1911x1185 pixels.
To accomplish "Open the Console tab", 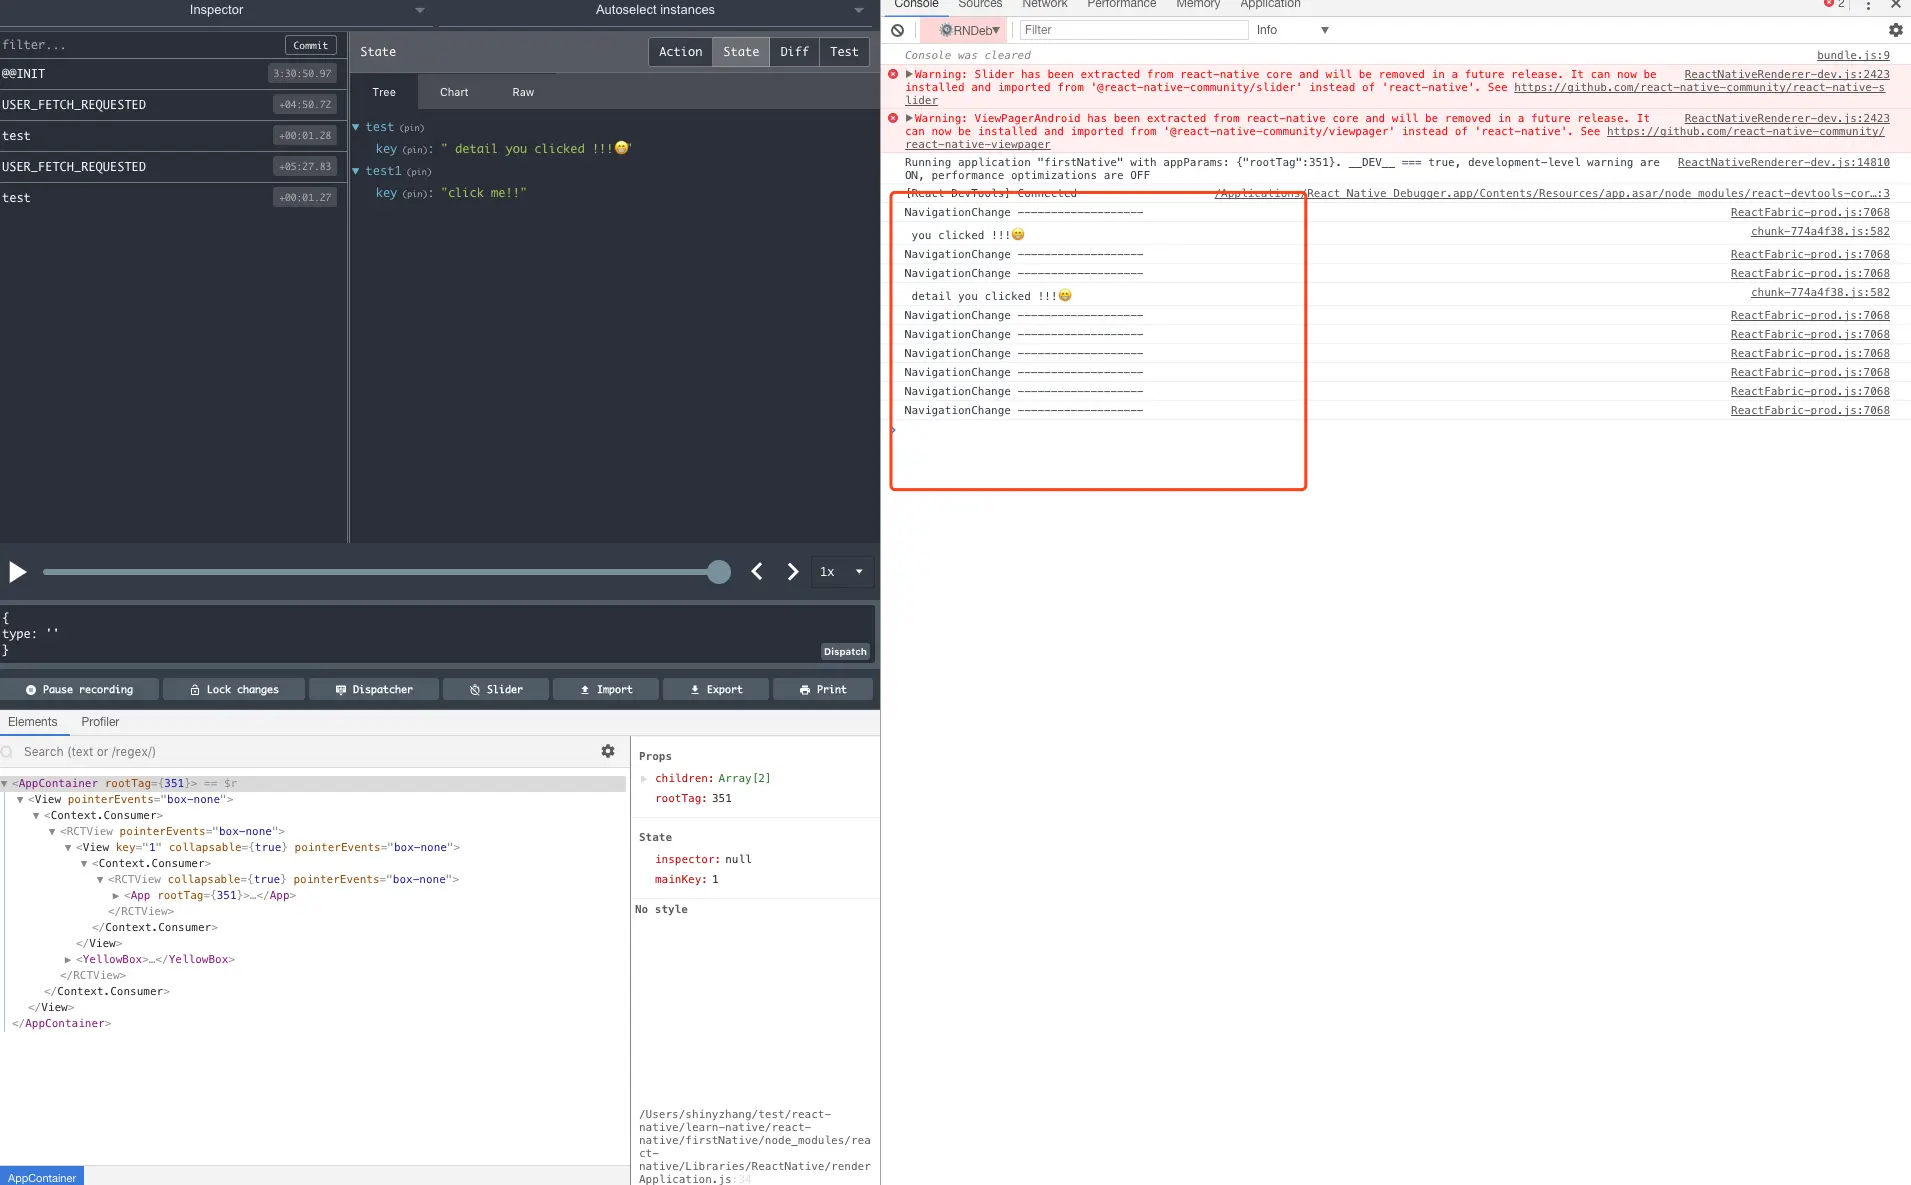I will click(x=916, y=5).
